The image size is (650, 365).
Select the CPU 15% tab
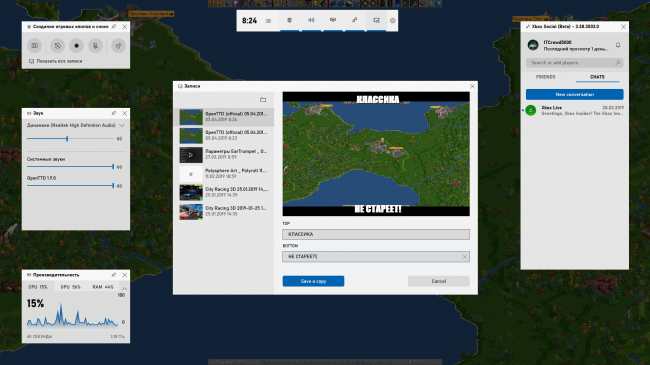pos(38,287)
